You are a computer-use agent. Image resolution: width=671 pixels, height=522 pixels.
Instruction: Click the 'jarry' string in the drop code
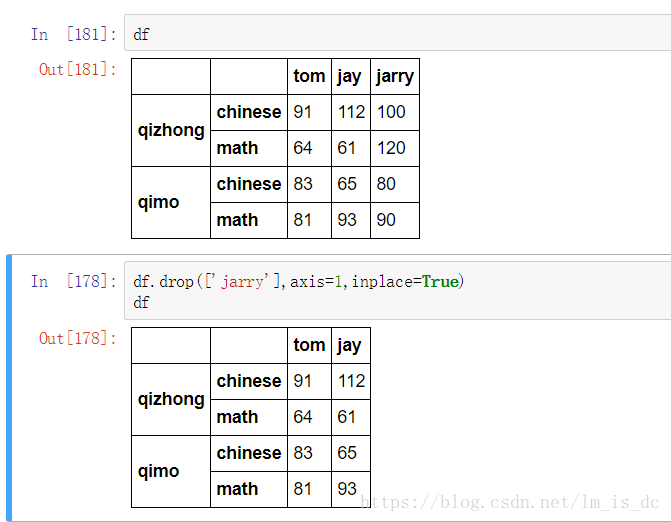[242, 282]
